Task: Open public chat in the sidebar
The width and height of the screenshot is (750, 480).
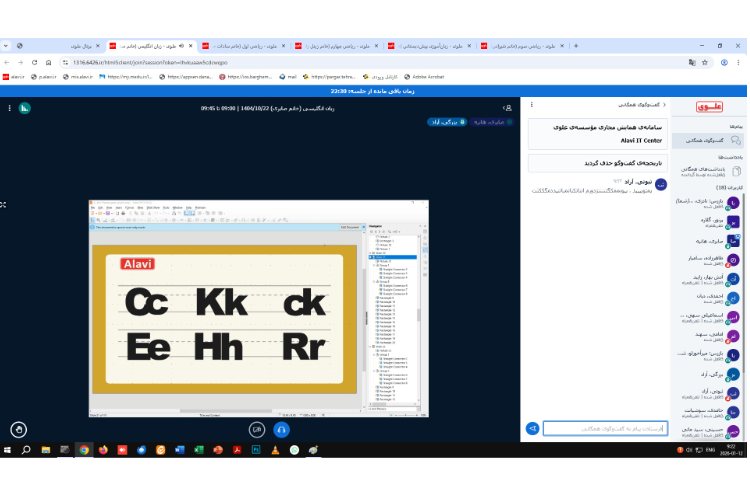Action: [708, 141]
